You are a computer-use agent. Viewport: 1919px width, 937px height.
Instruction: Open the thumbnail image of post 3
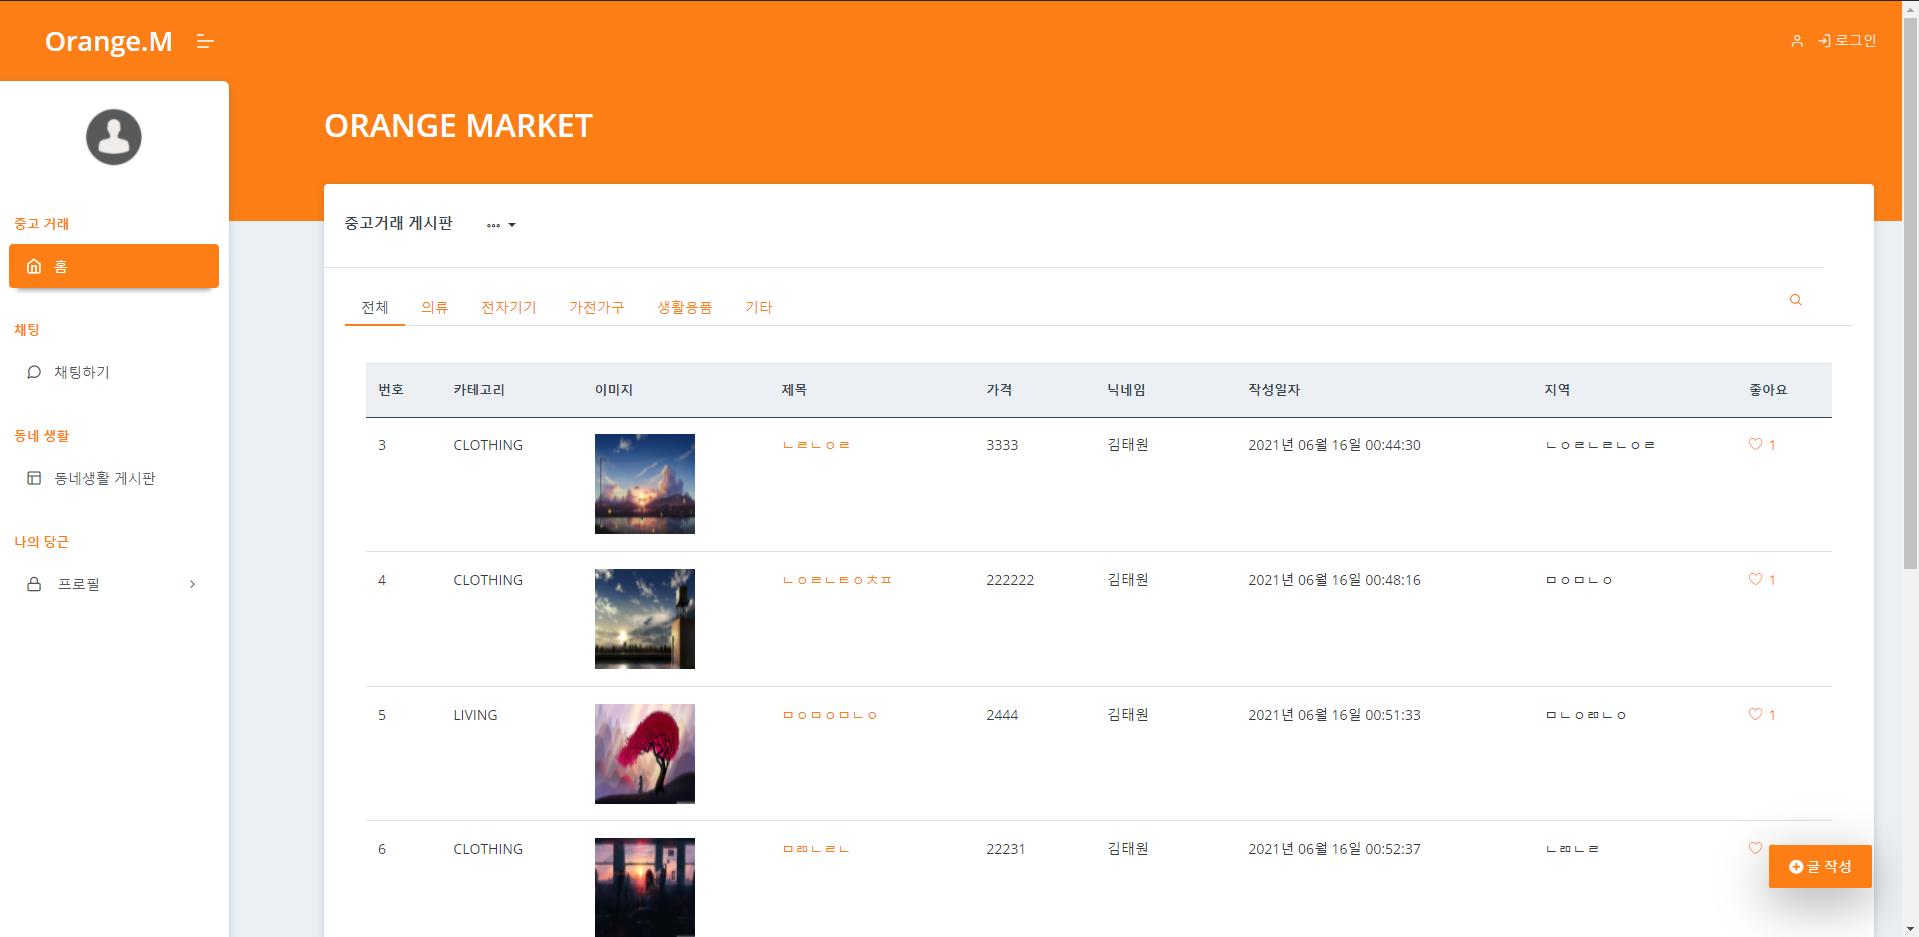[x=645, y=484]
